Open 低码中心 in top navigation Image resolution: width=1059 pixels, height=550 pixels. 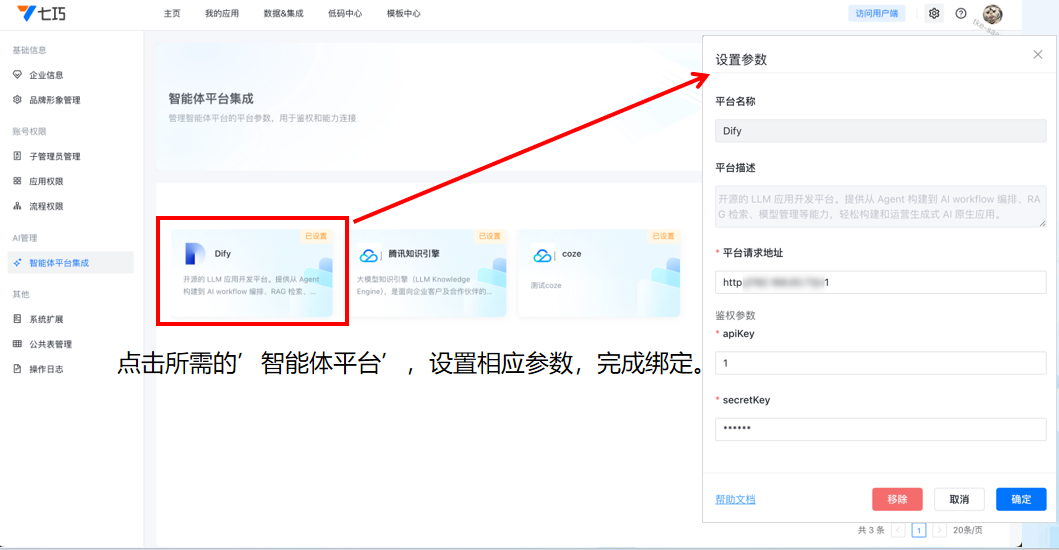[x=345, y=14]
